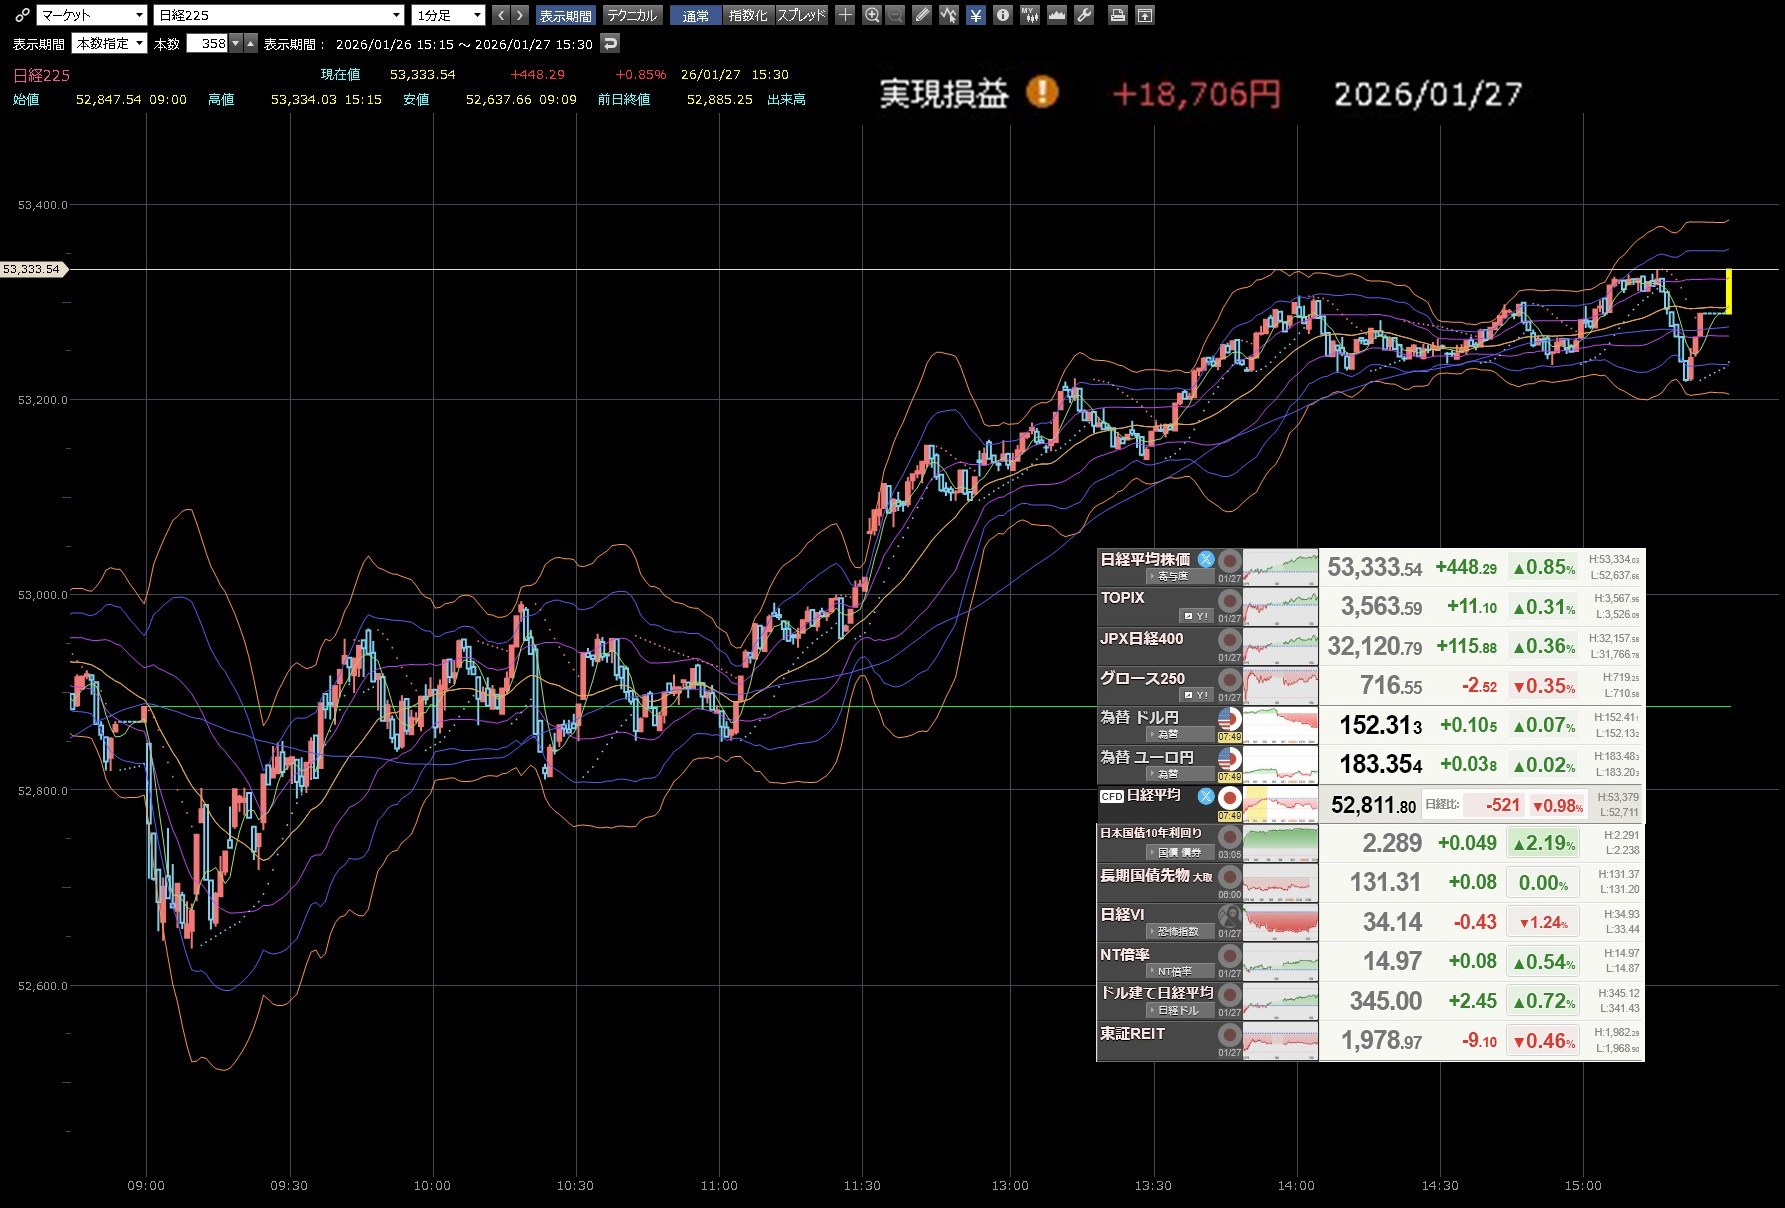Open the info circle icon
The height and width of the screenshot is (1208, 1785).
pyautogui.click(x=1003, y=15)
